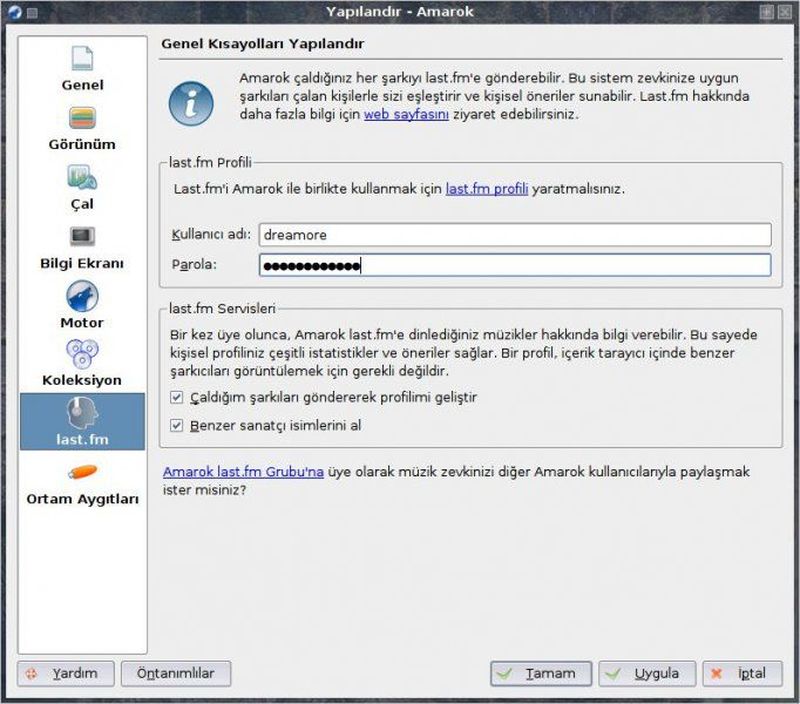Confirm settings with the Tamam button

(x=541, y=674)
